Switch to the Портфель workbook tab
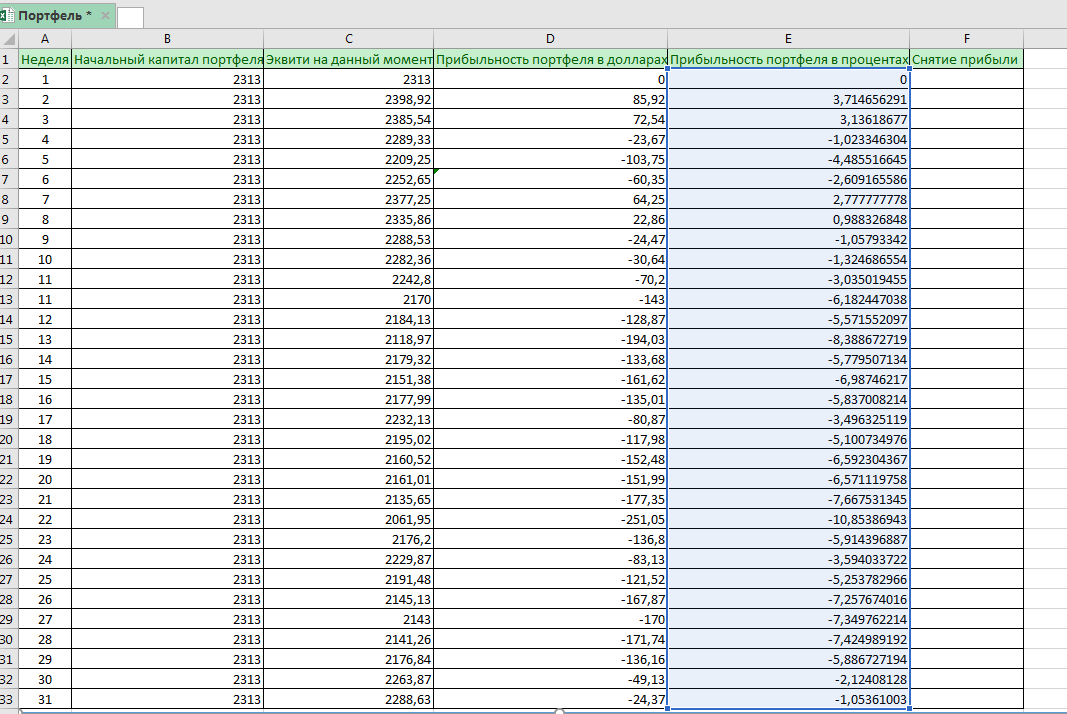 55,16
